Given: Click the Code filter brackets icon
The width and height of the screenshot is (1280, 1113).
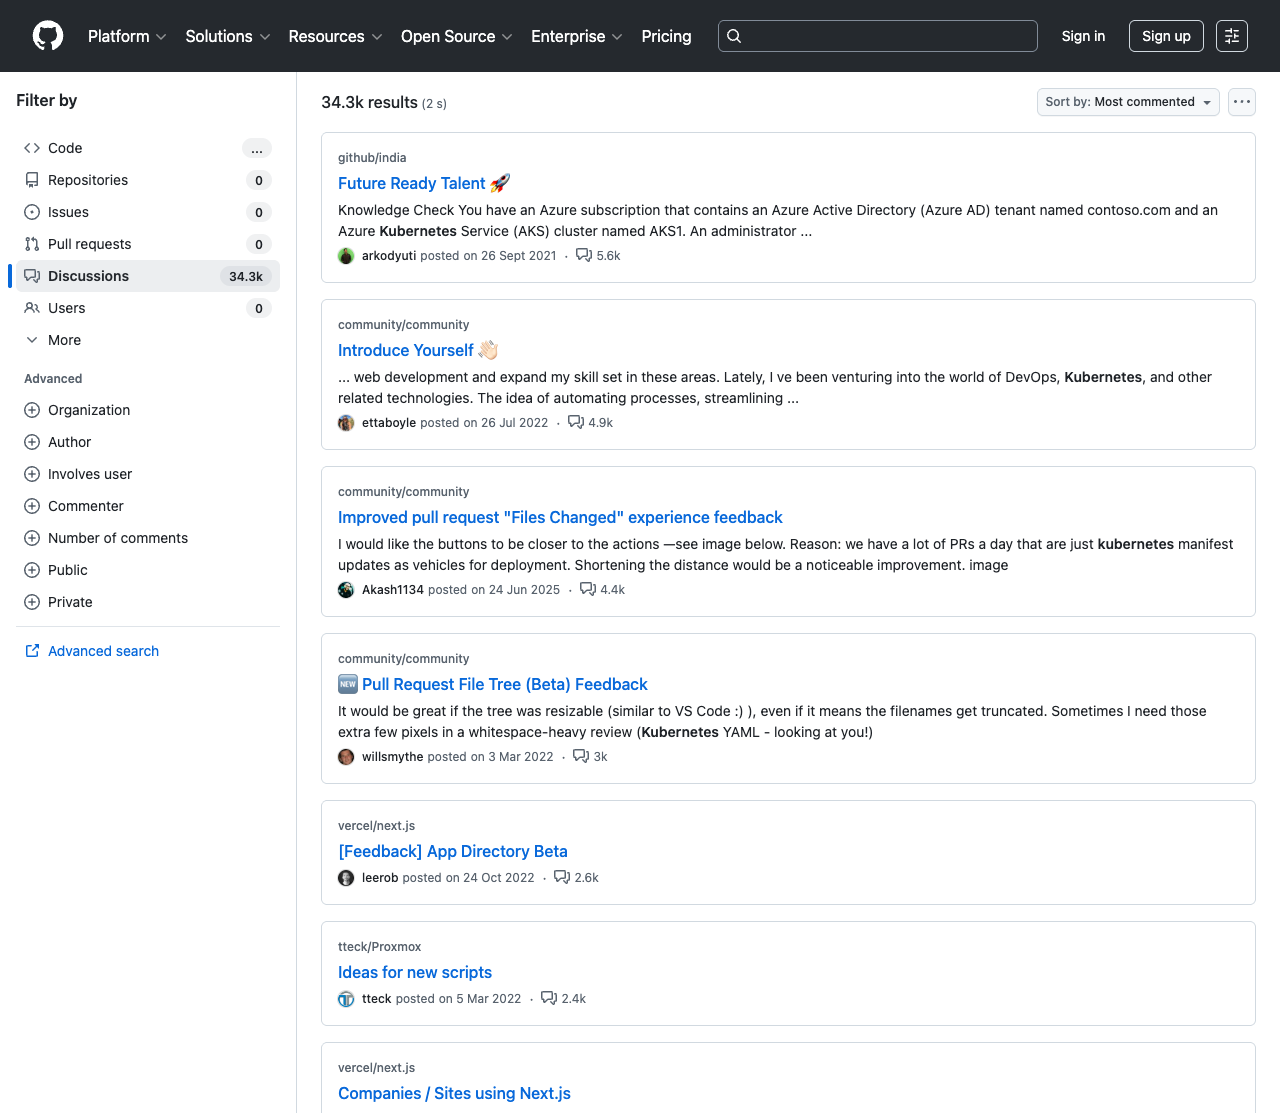Looking at the screenshot, I should coord(32,148).
